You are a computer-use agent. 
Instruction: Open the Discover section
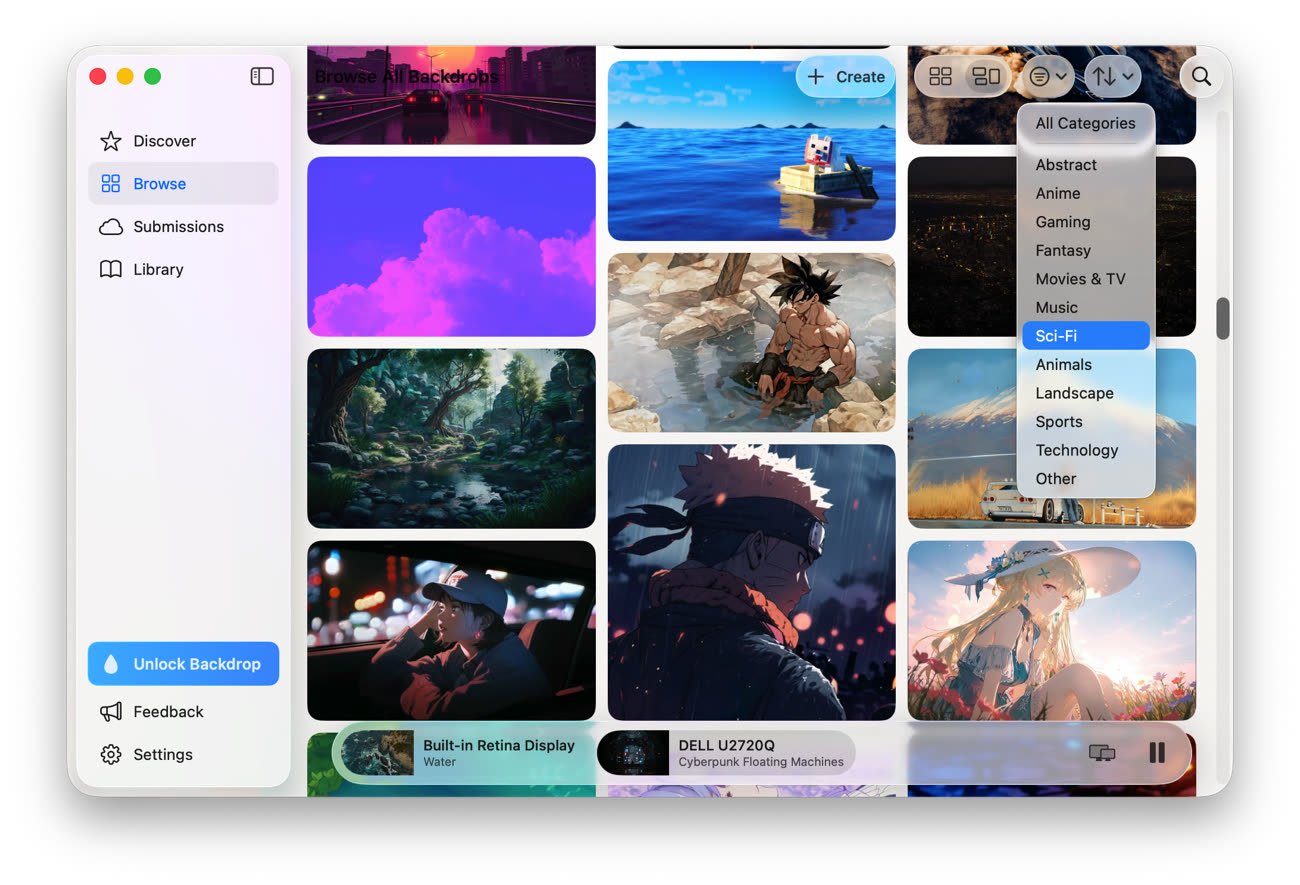tap(183, 141)
